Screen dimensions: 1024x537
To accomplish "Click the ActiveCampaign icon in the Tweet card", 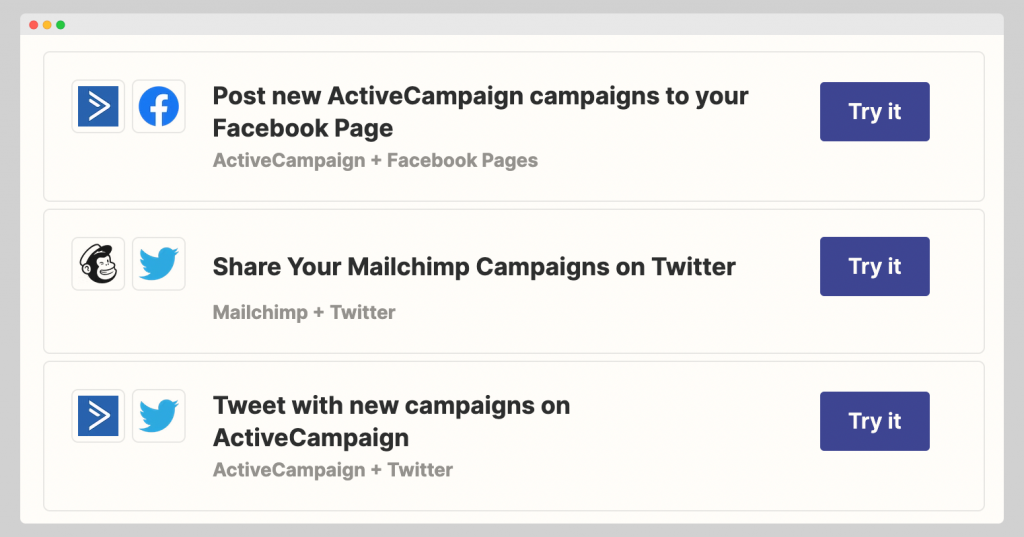I will pos(98,416).
